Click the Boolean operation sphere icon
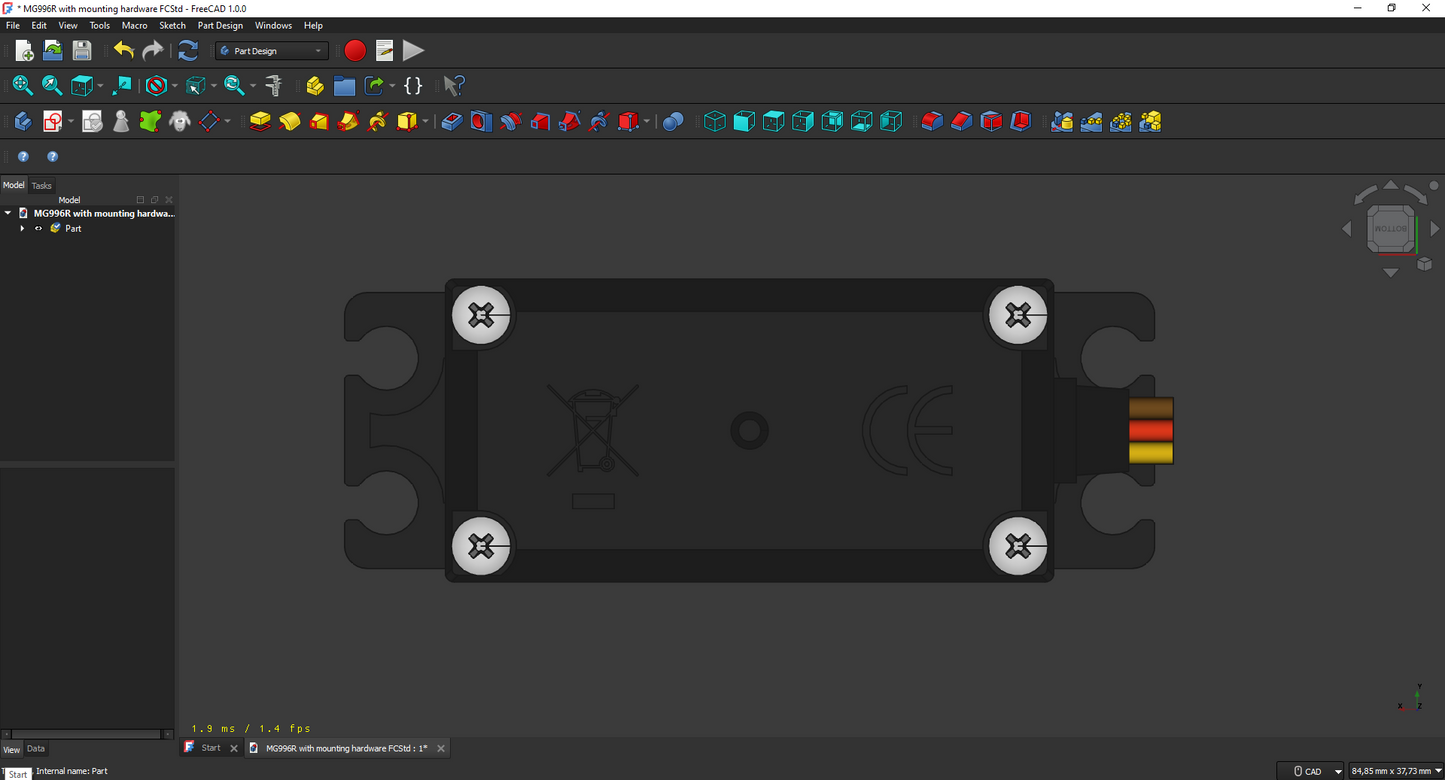 point(673,122)
